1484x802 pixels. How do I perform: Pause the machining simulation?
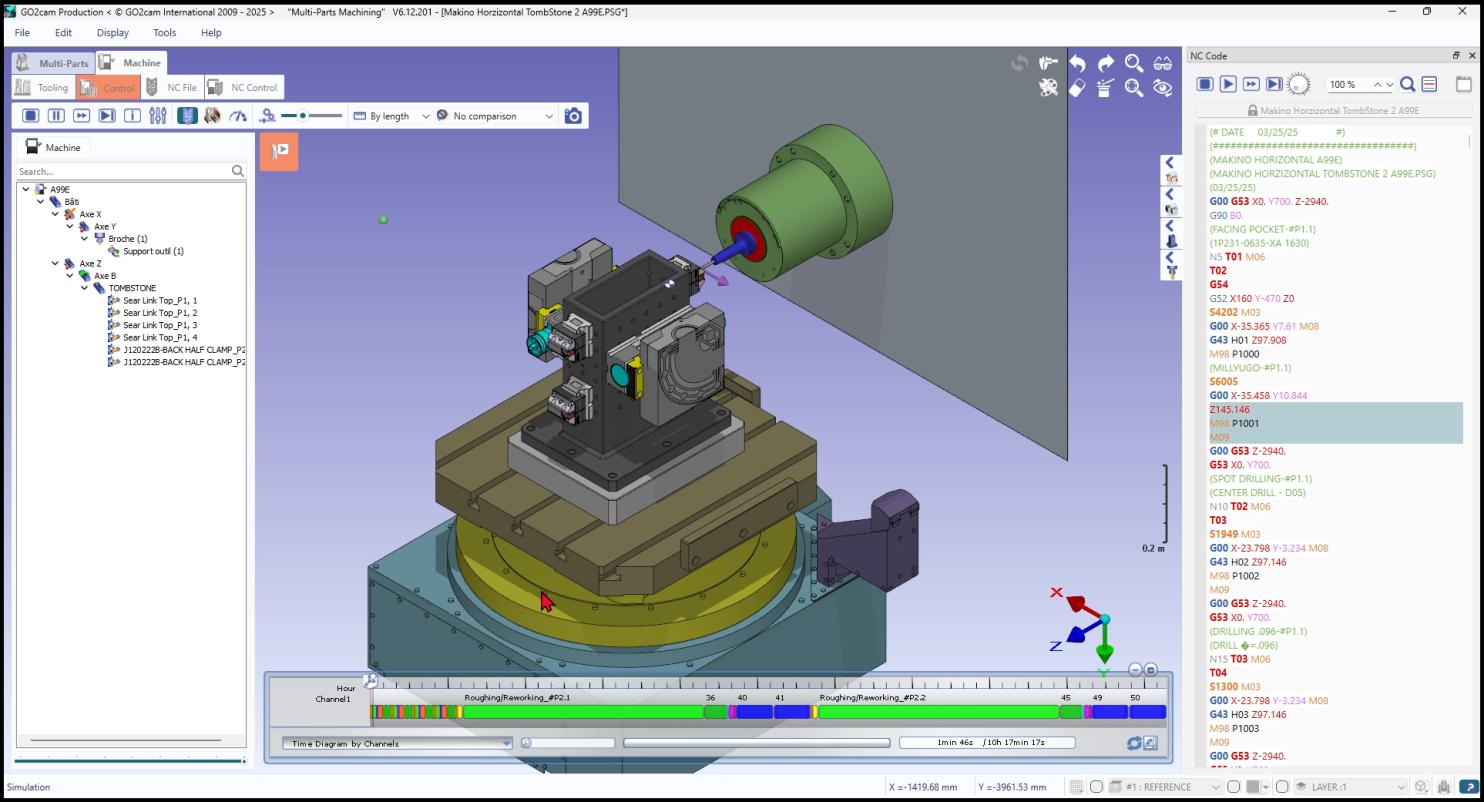coord(56,115)
